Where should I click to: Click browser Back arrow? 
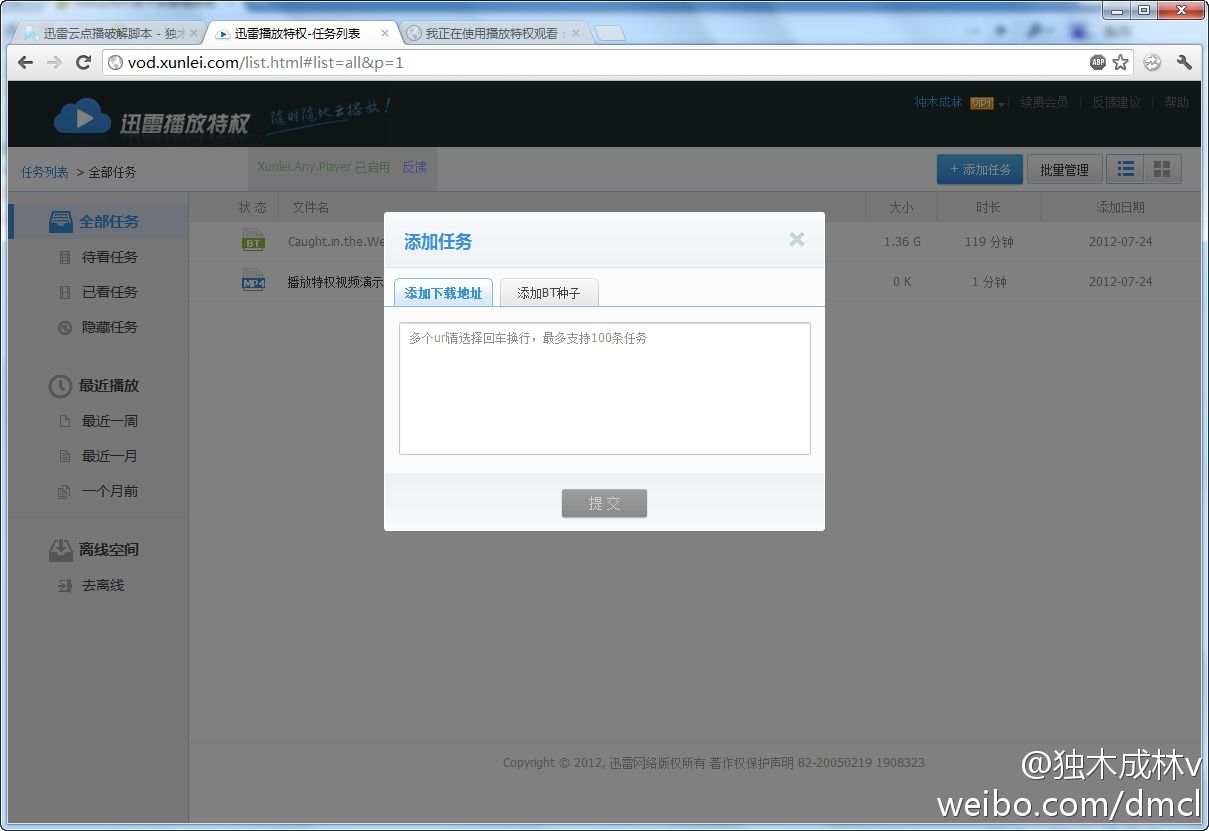pos(26,62)
